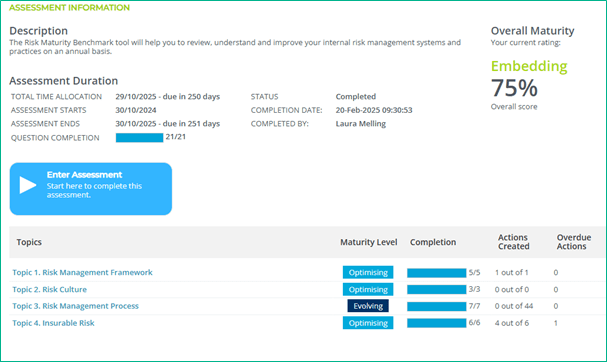607x362 pixels.
Task: Click the Actions Created column header
Action: click(513, 242)
